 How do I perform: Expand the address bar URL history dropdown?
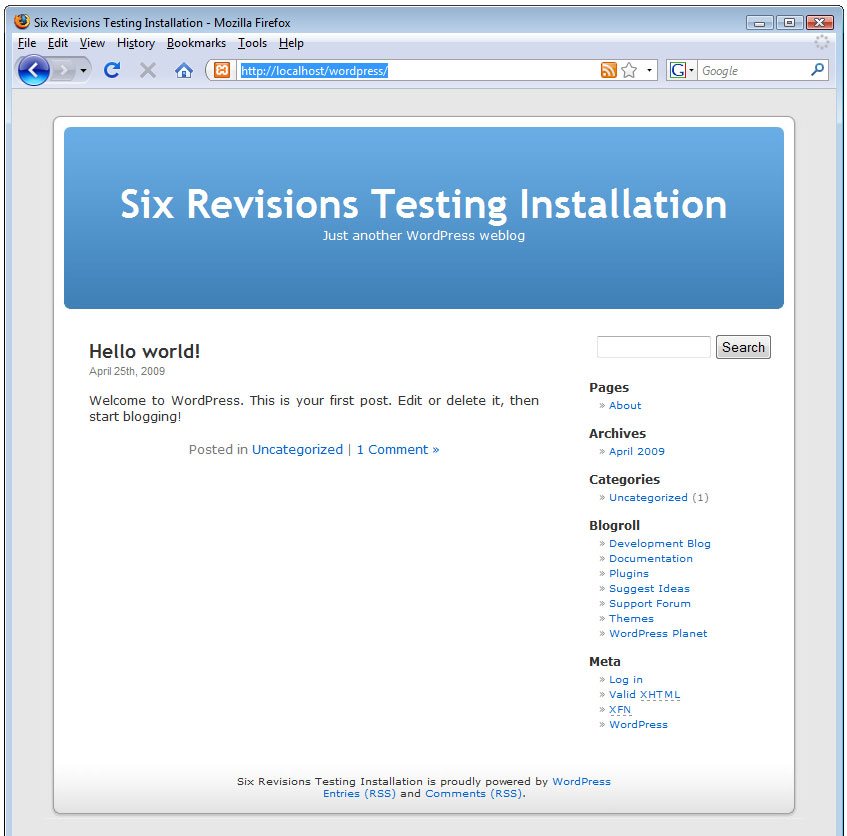coord(649,71)
